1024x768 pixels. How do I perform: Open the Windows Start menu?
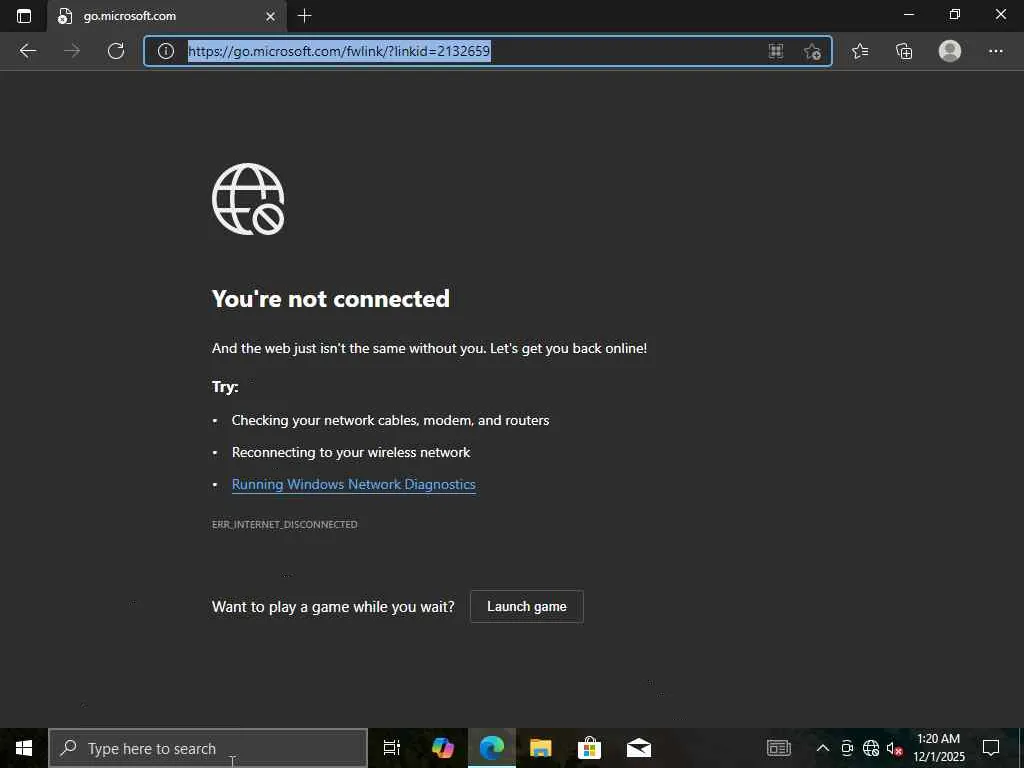[x=24, y=748]
